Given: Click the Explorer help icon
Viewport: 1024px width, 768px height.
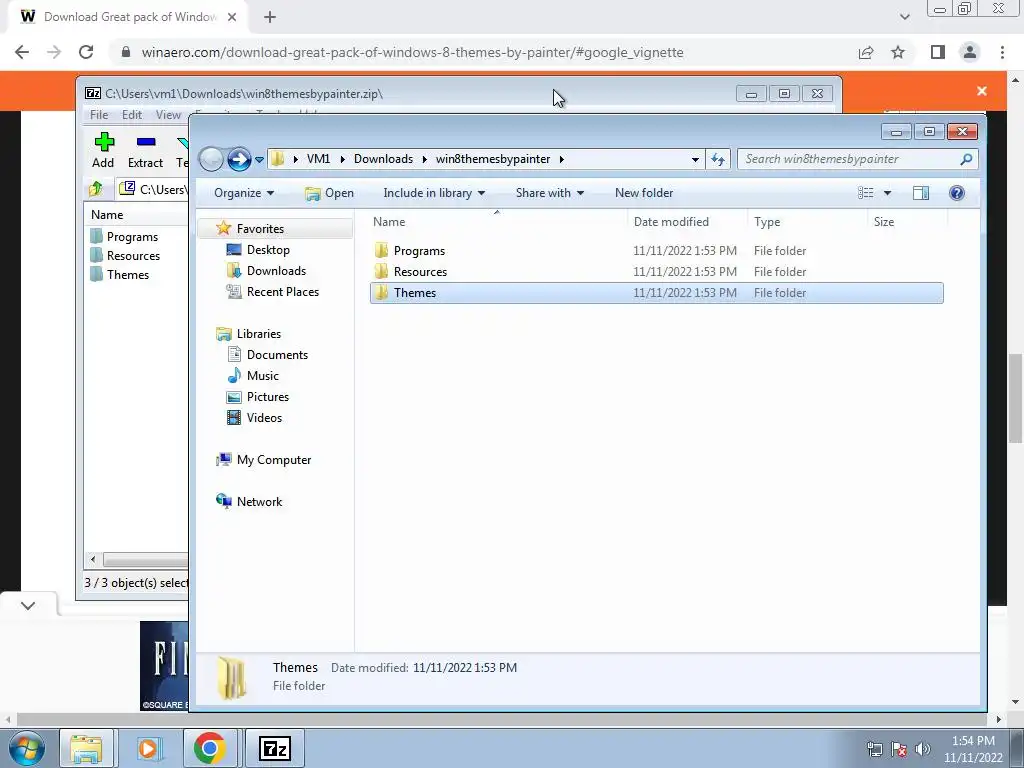Looking at the screenshot, I should click(x=957, y=193).
